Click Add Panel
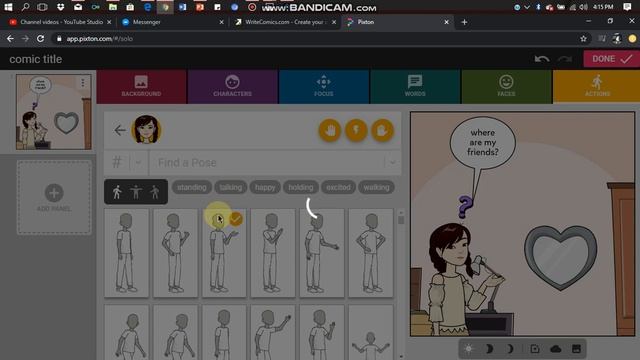 click(x=54, y=198)
